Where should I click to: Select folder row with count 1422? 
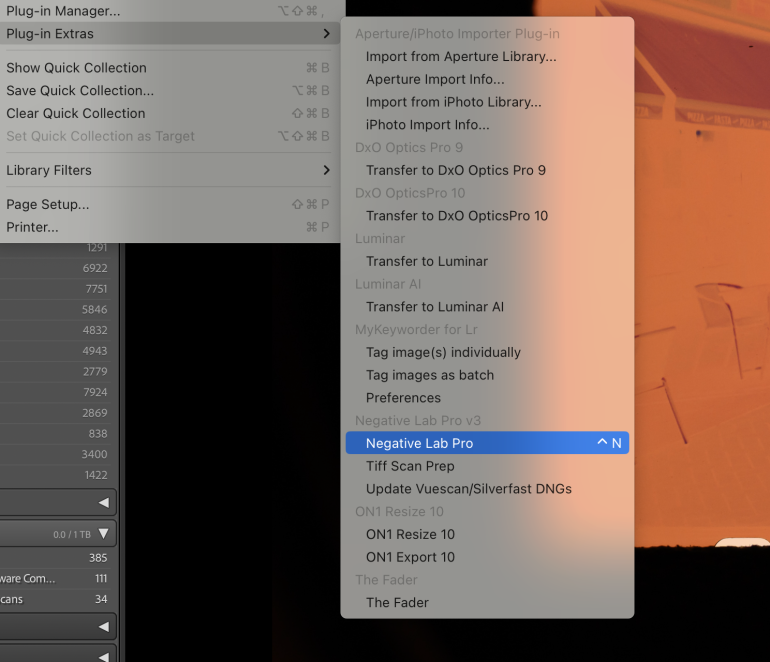click(55, 475)
